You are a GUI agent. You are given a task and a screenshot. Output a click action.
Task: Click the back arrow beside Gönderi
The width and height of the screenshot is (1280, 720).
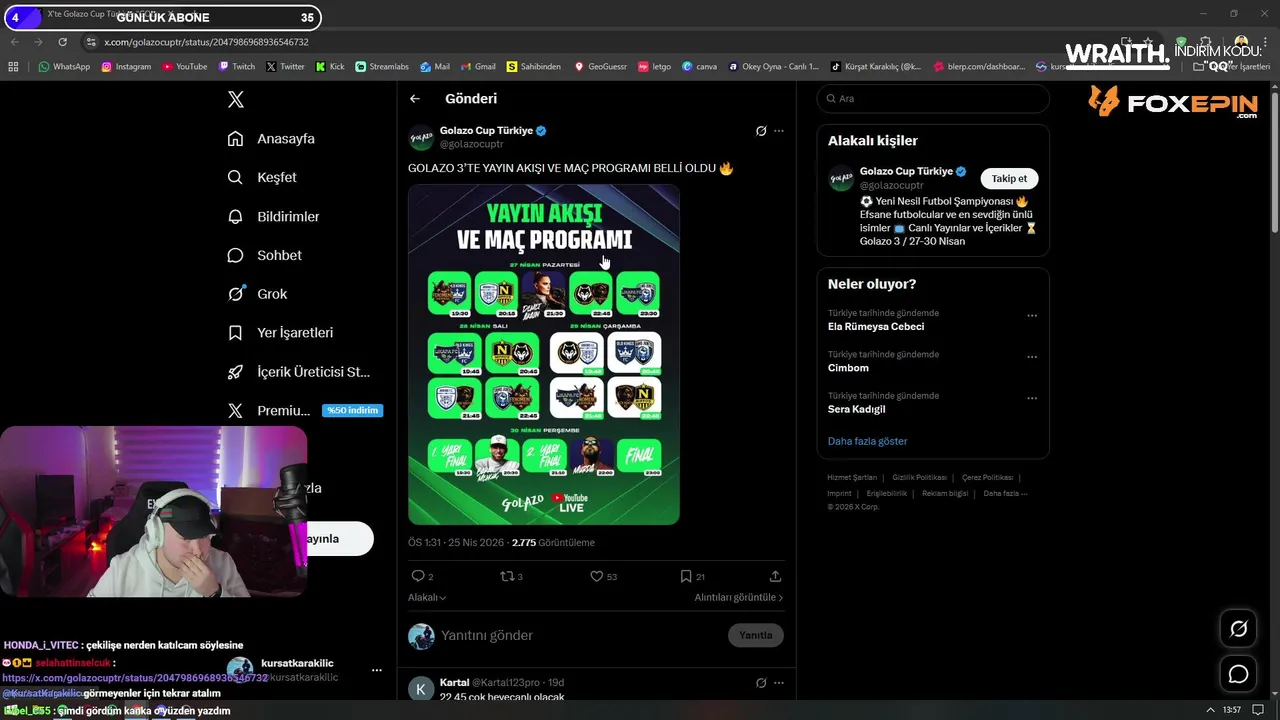[415, 99]
